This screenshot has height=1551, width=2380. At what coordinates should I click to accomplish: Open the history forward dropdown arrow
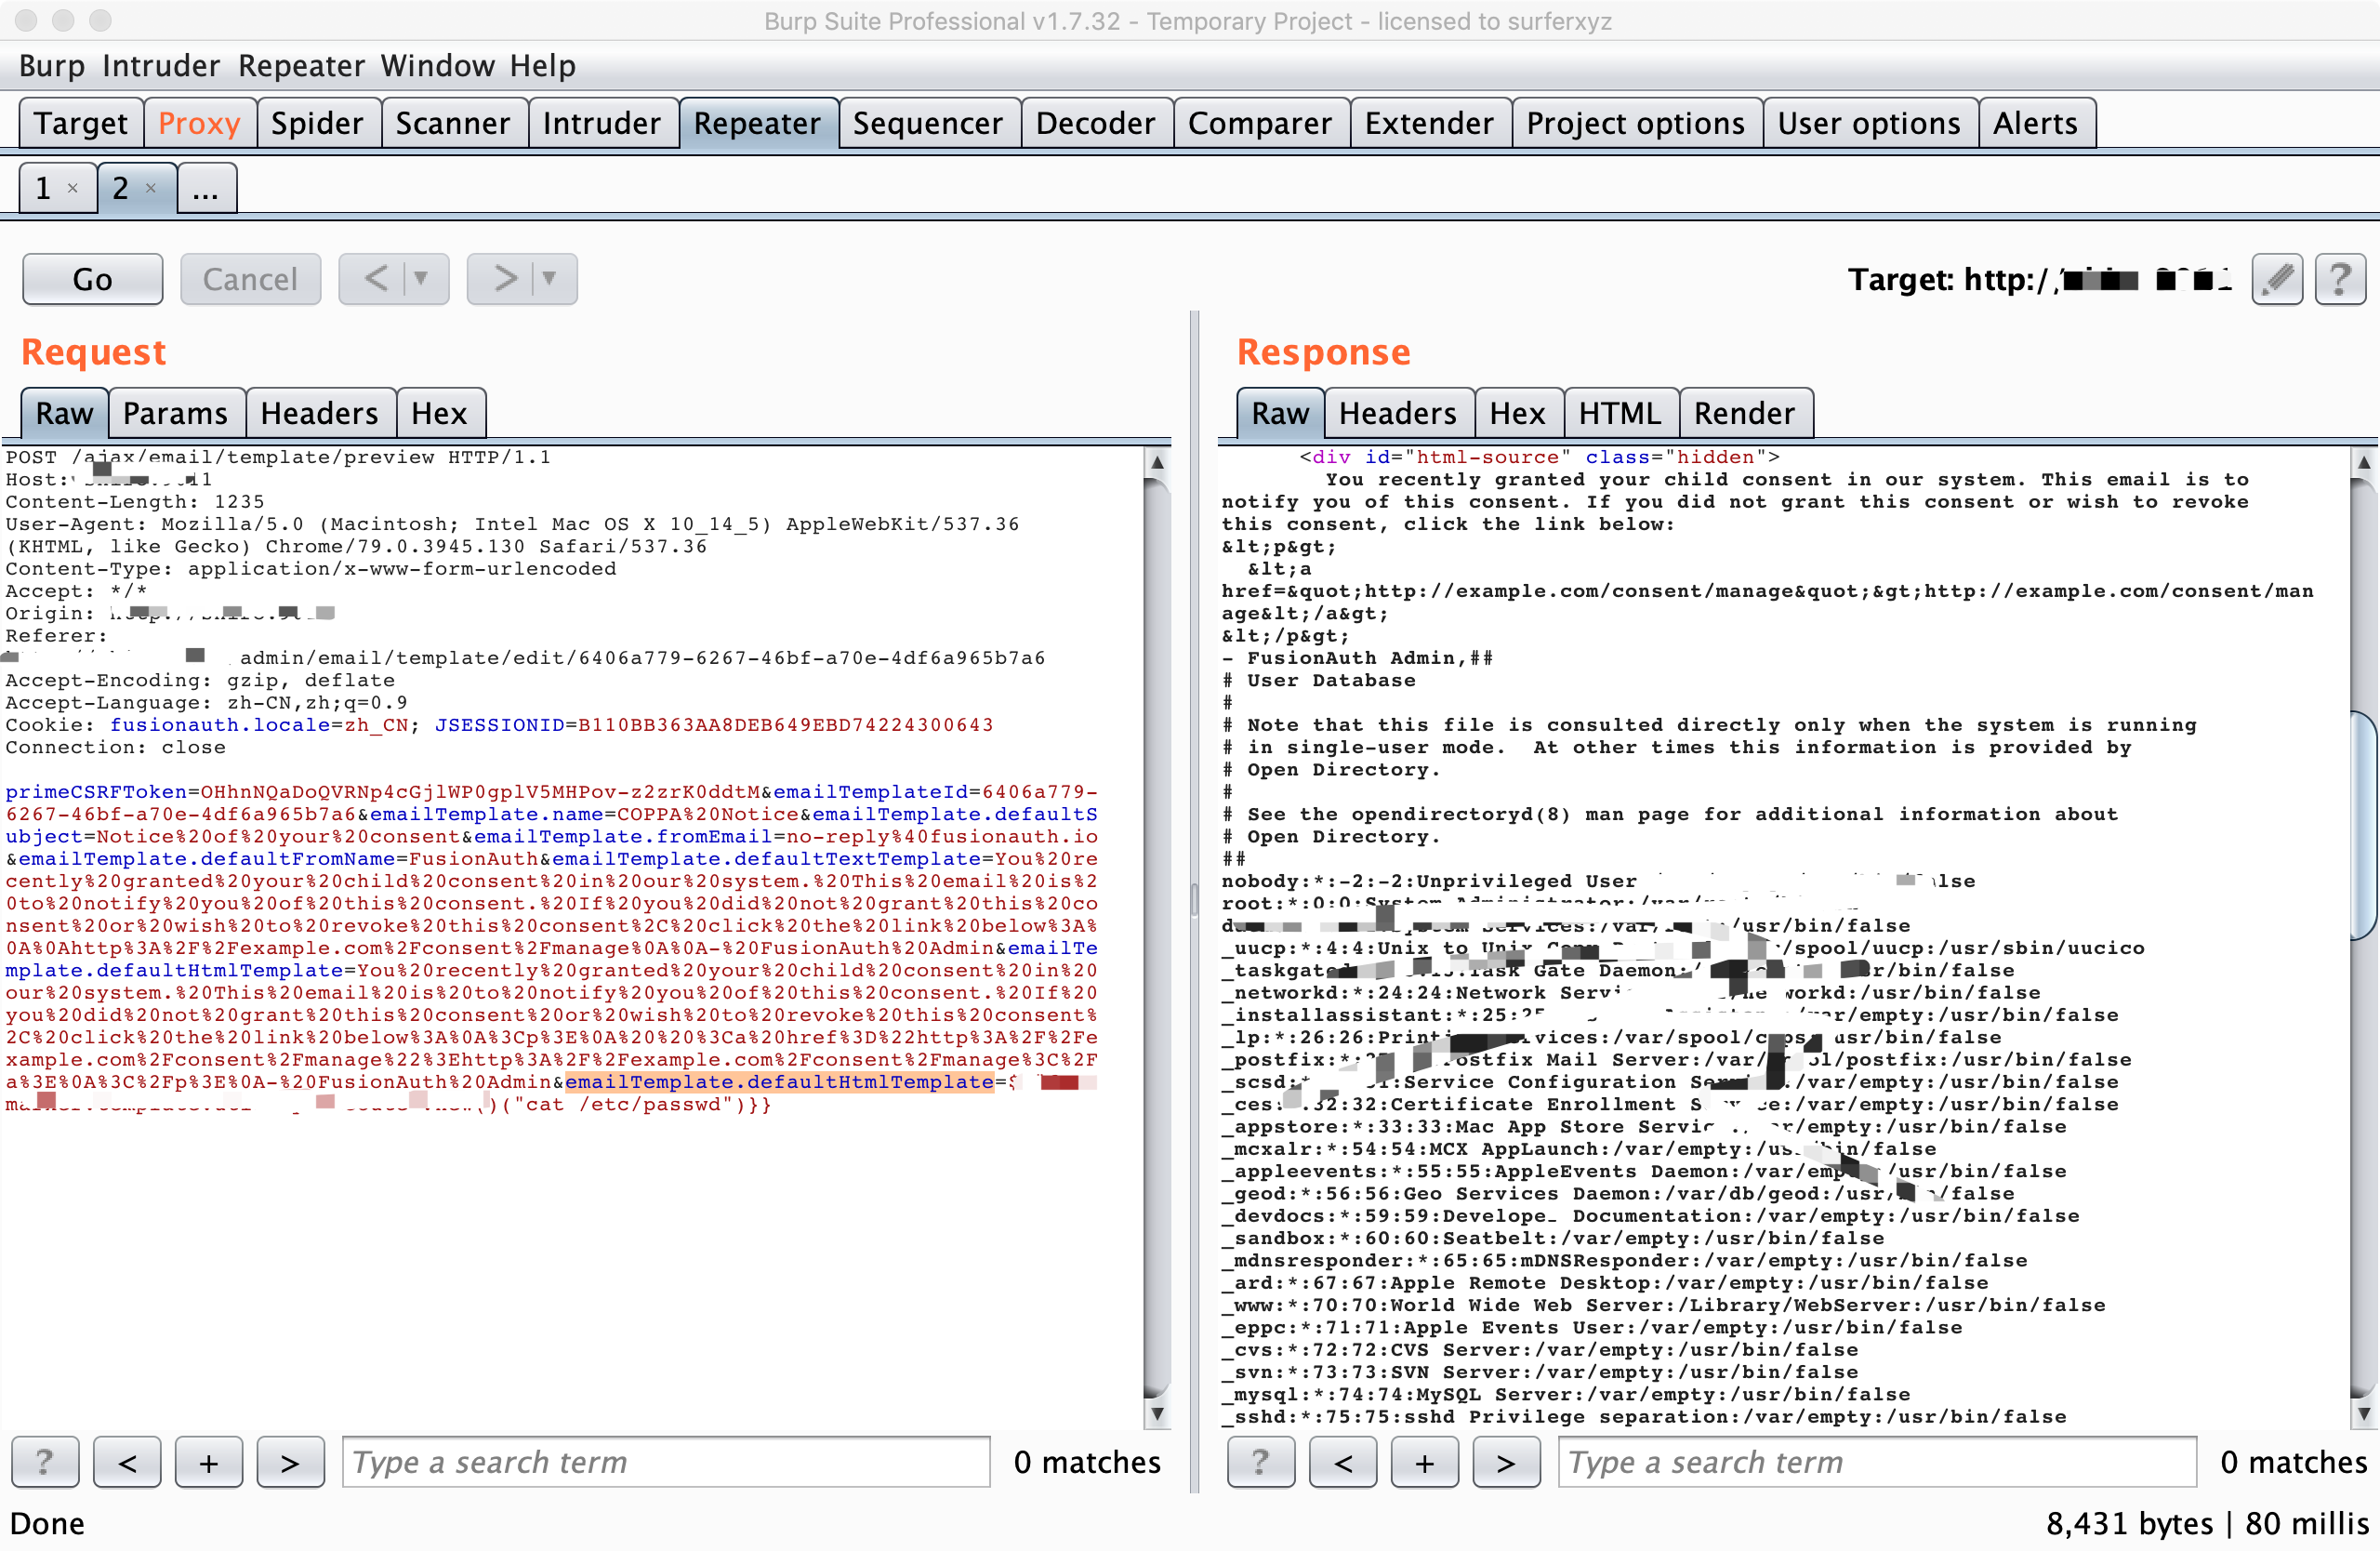[549, 279]
